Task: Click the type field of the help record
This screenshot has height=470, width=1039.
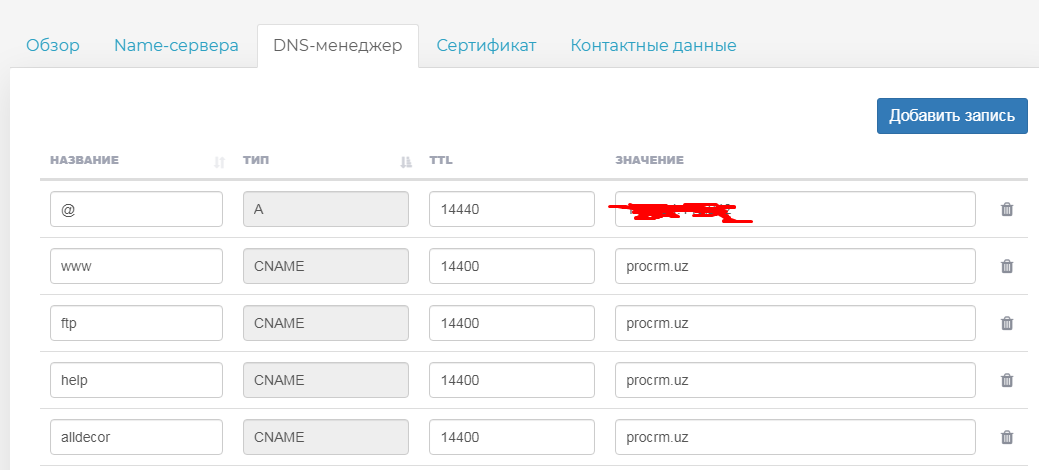Action: (326, 381)
